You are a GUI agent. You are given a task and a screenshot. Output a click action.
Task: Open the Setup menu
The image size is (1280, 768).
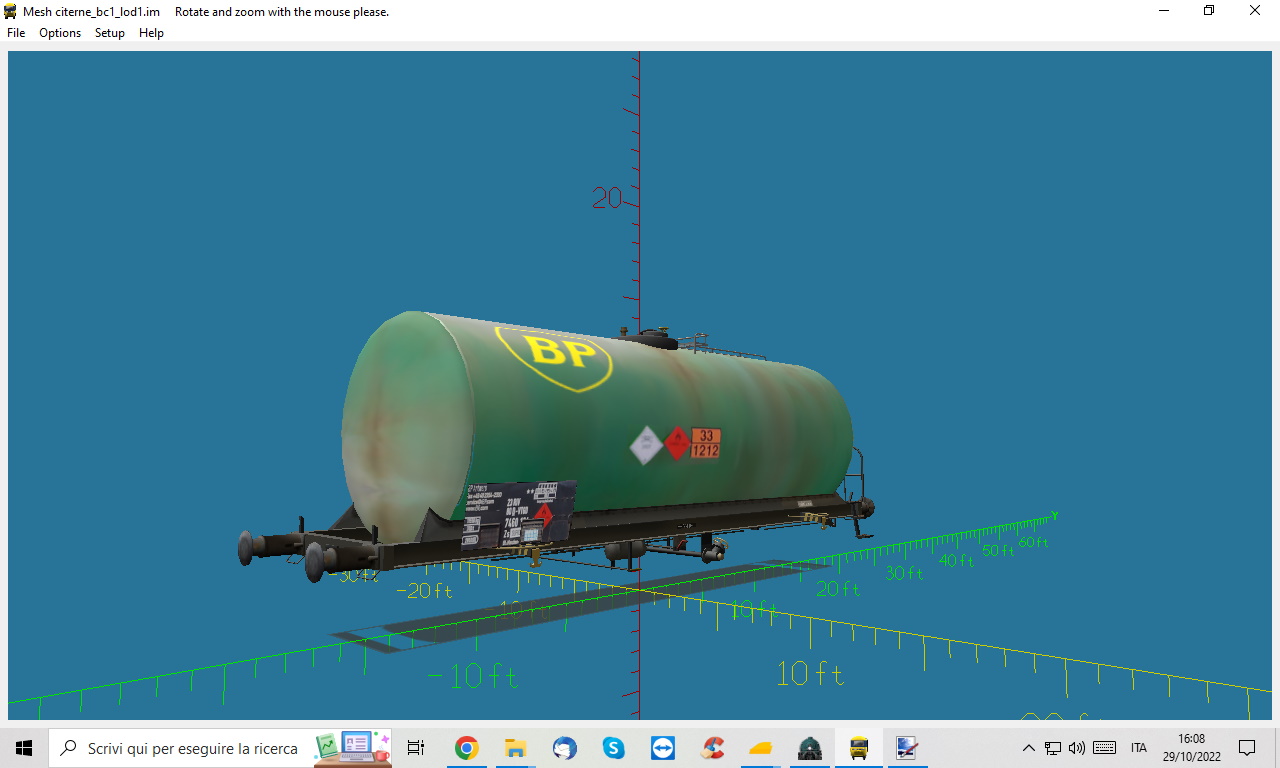click(x=110, y=33)
